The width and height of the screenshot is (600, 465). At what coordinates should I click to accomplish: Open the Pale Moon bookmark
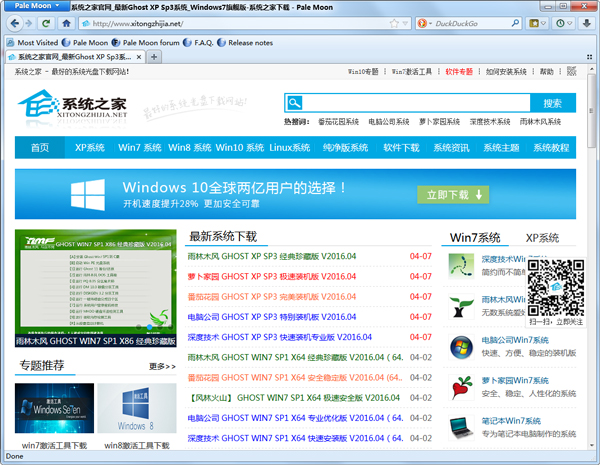point(85,42)
